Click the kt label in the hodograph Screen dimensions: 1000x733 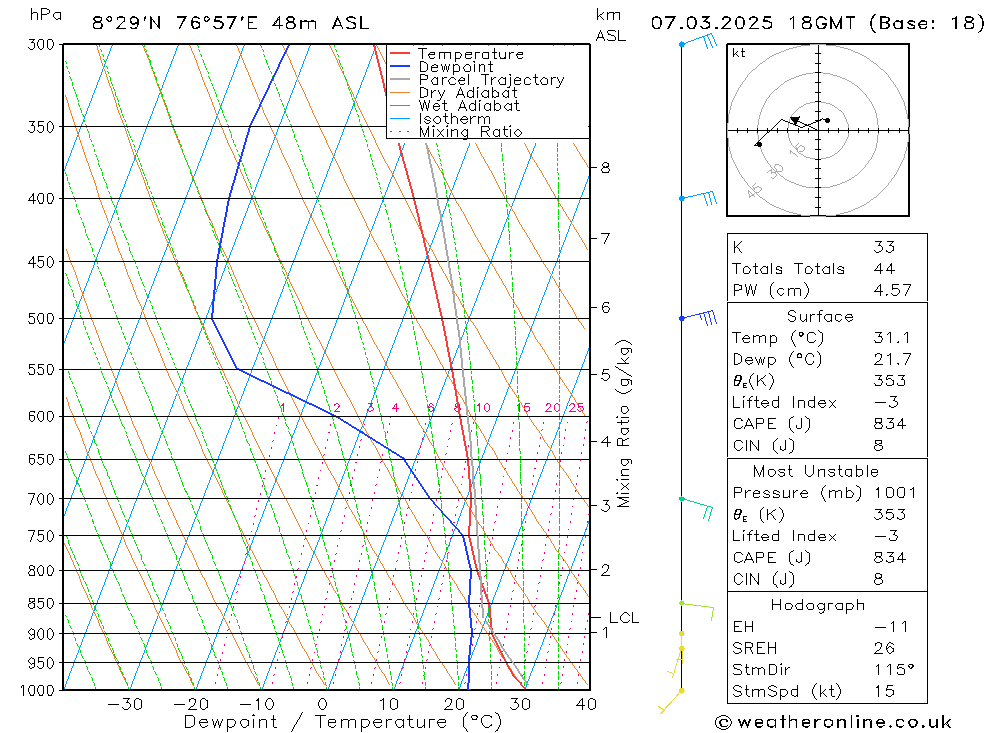click(x=739, y=52)
